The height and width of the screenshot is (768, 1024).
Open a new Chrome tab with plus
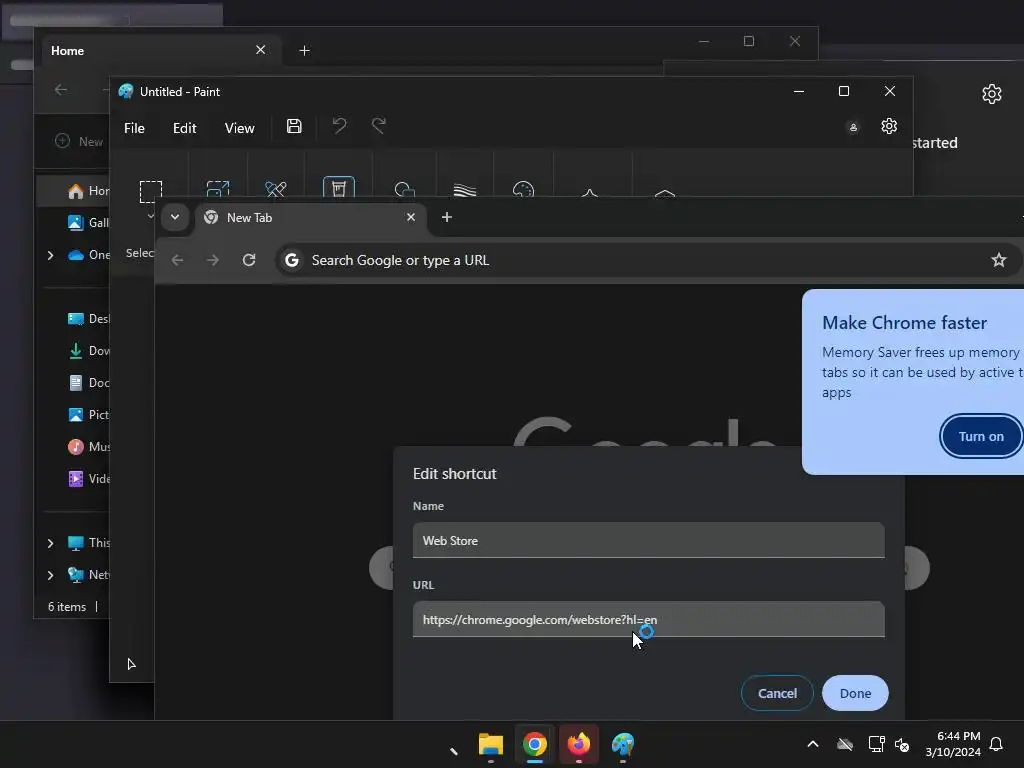[x=447, y=217]
